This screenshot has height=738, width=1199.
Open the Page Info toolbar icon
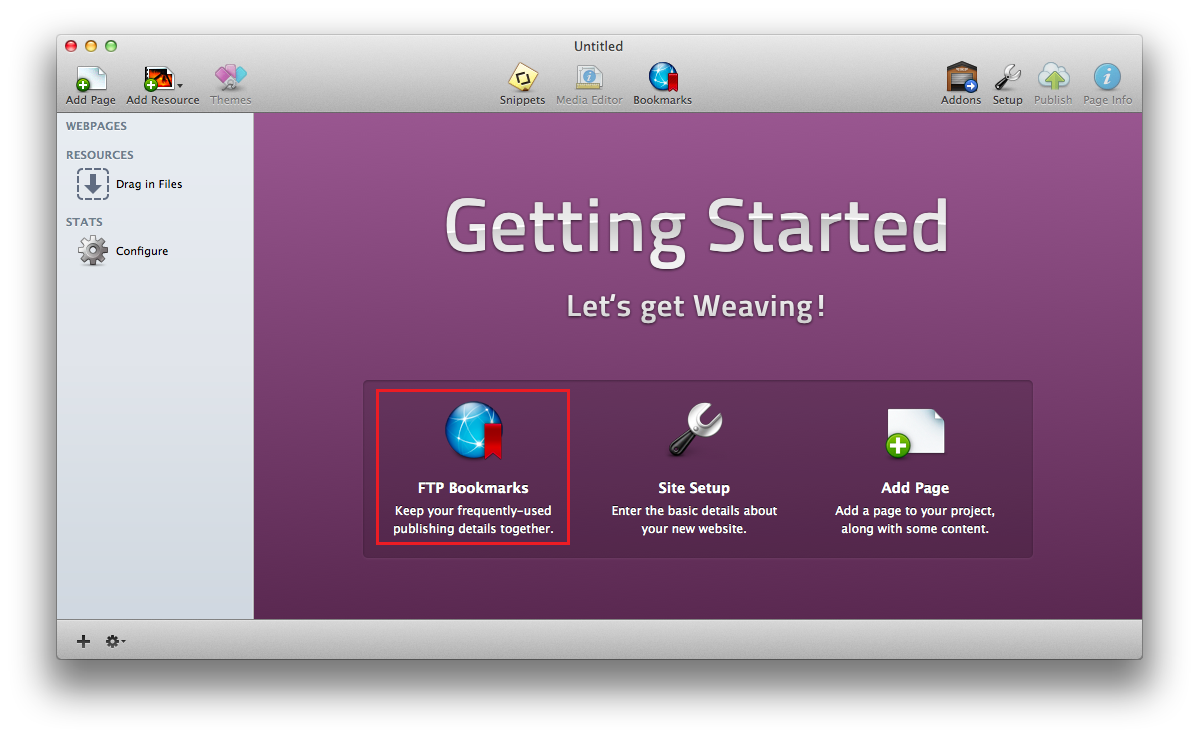tap(1106, 77)
